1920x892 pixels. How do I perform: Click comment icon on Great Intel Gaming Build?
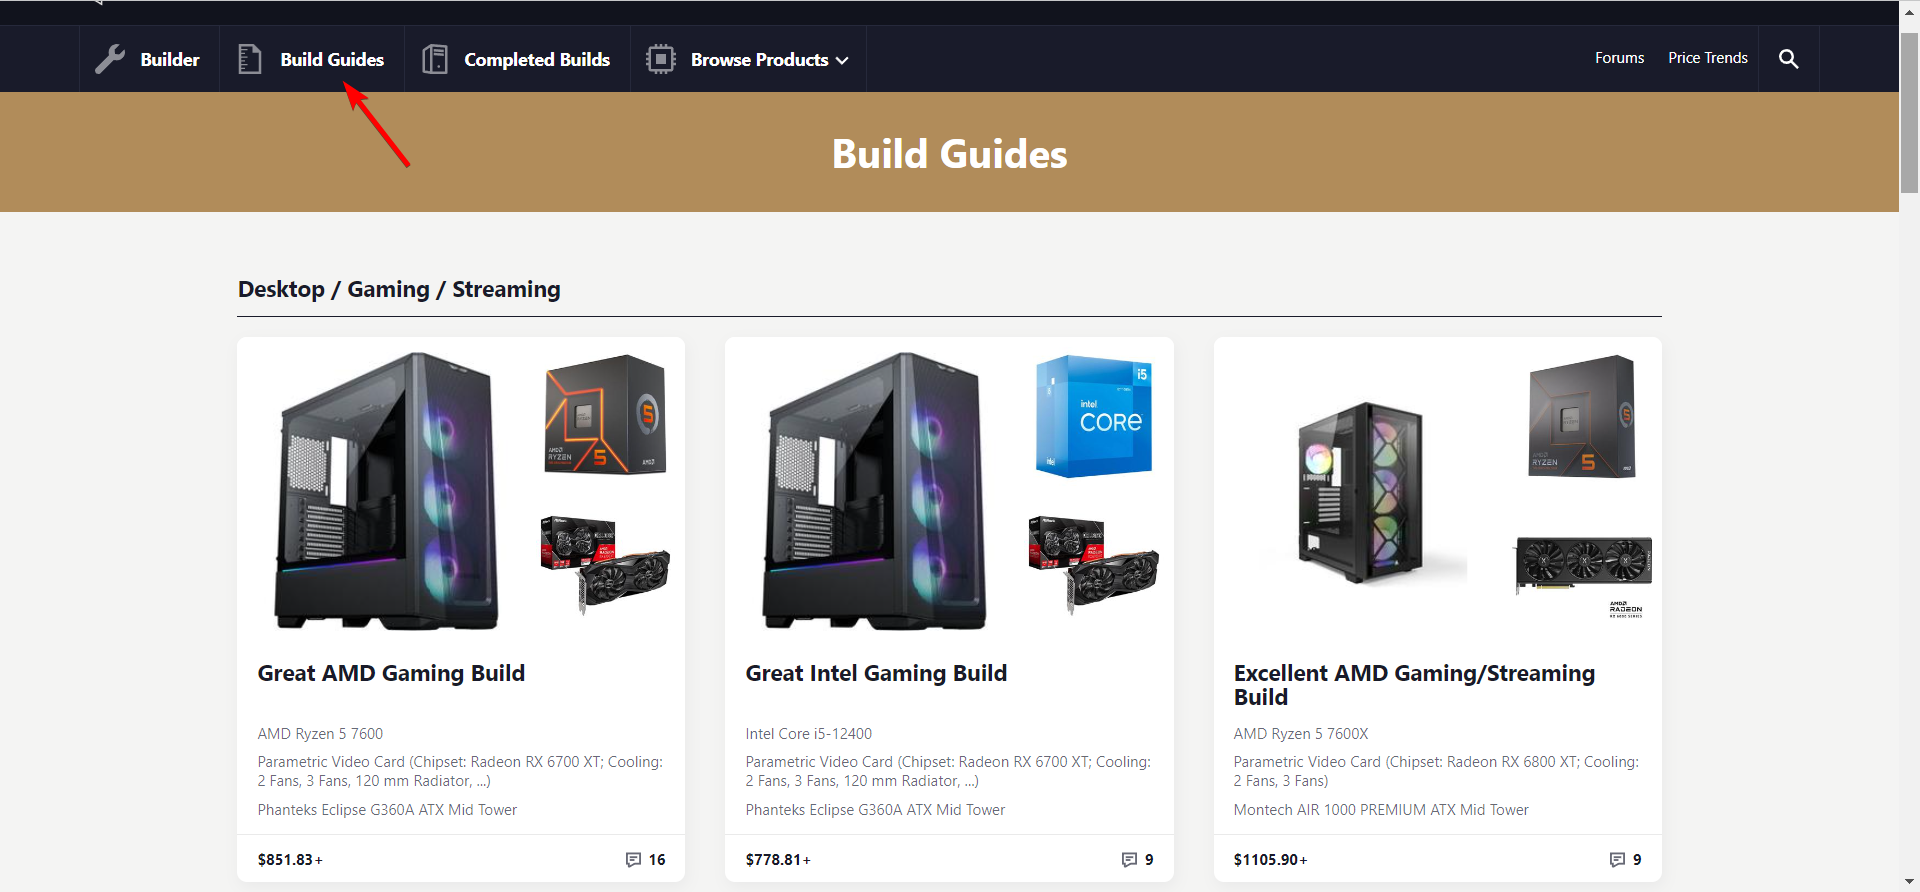click(x=1129, y=860)
